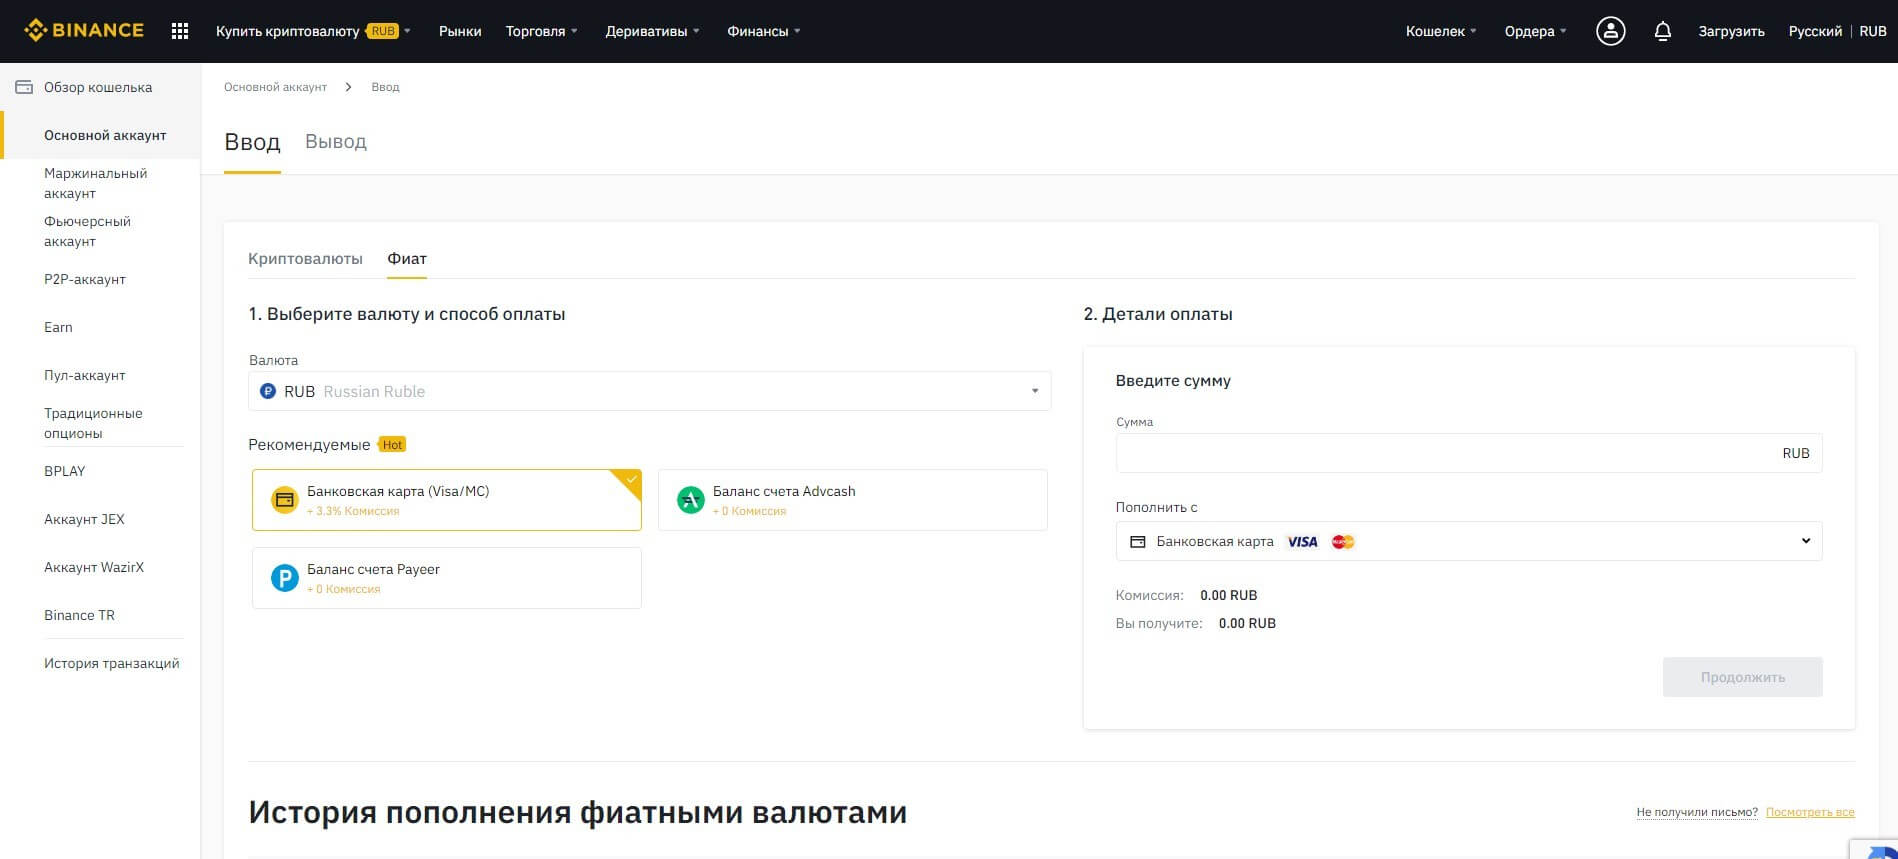
Task: Open the Рынки menu item
Action: [460, 31]
